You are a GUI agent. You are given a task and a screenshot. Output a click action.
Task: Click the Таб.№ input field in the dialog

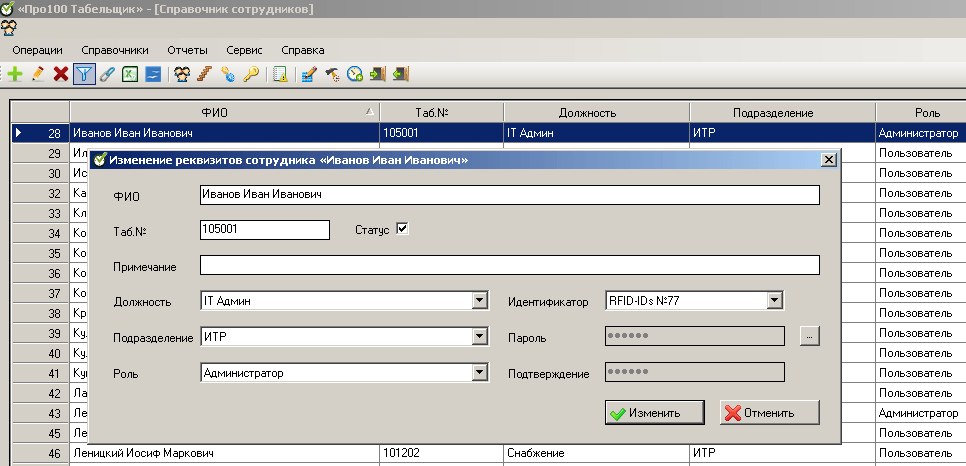[265, 230]
